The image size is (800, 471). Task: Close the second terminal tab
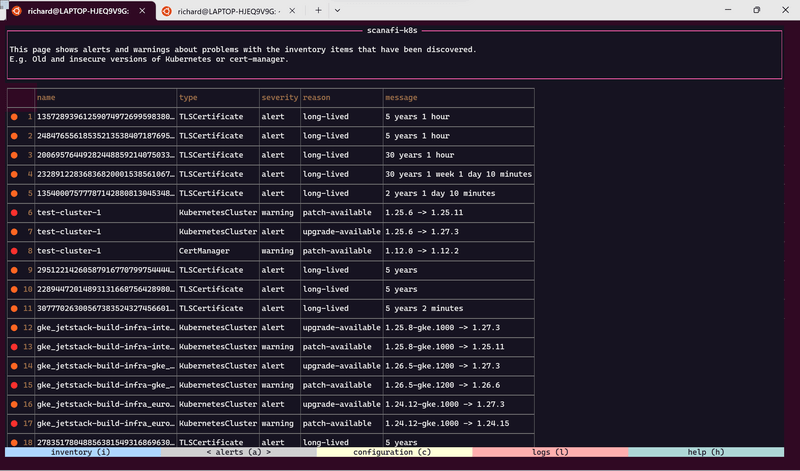[x=292, y=11]
